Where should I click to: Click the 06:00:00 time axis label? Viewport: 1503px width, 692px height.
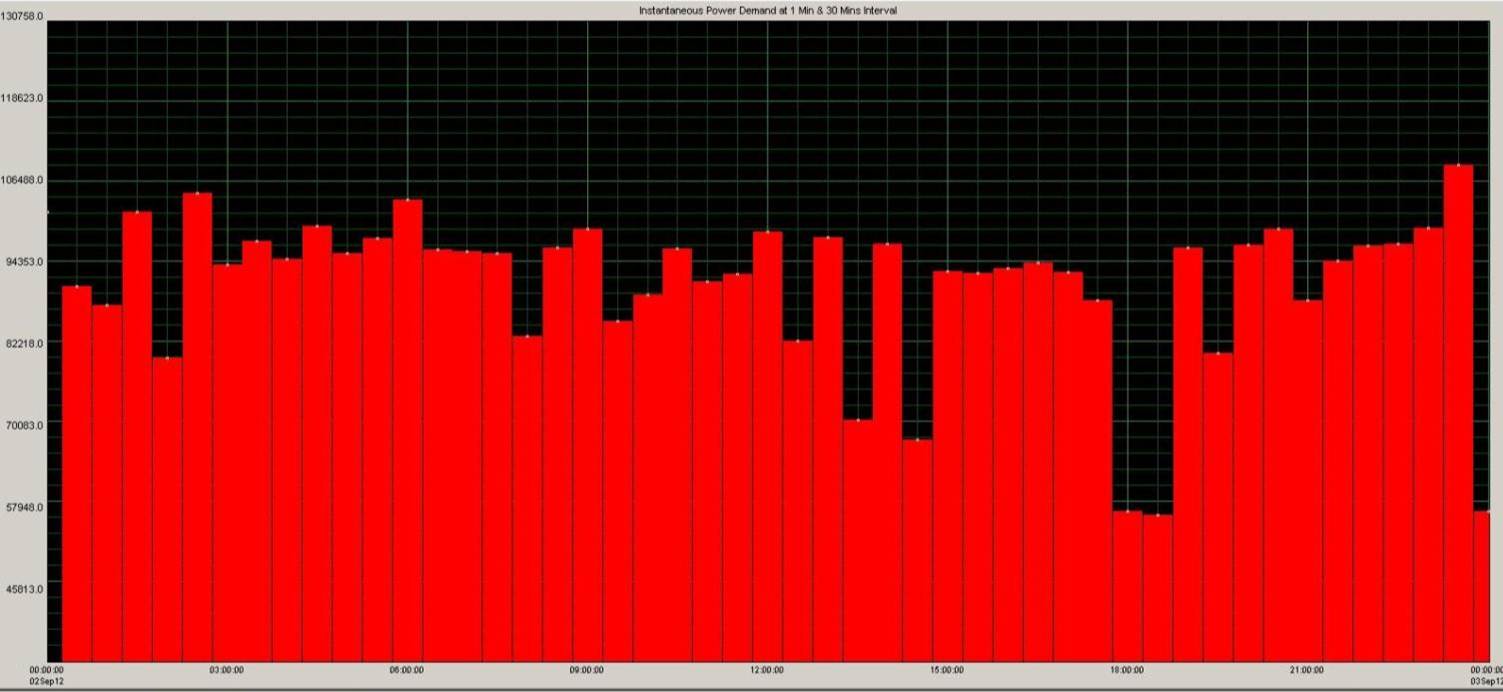[406, 670]
